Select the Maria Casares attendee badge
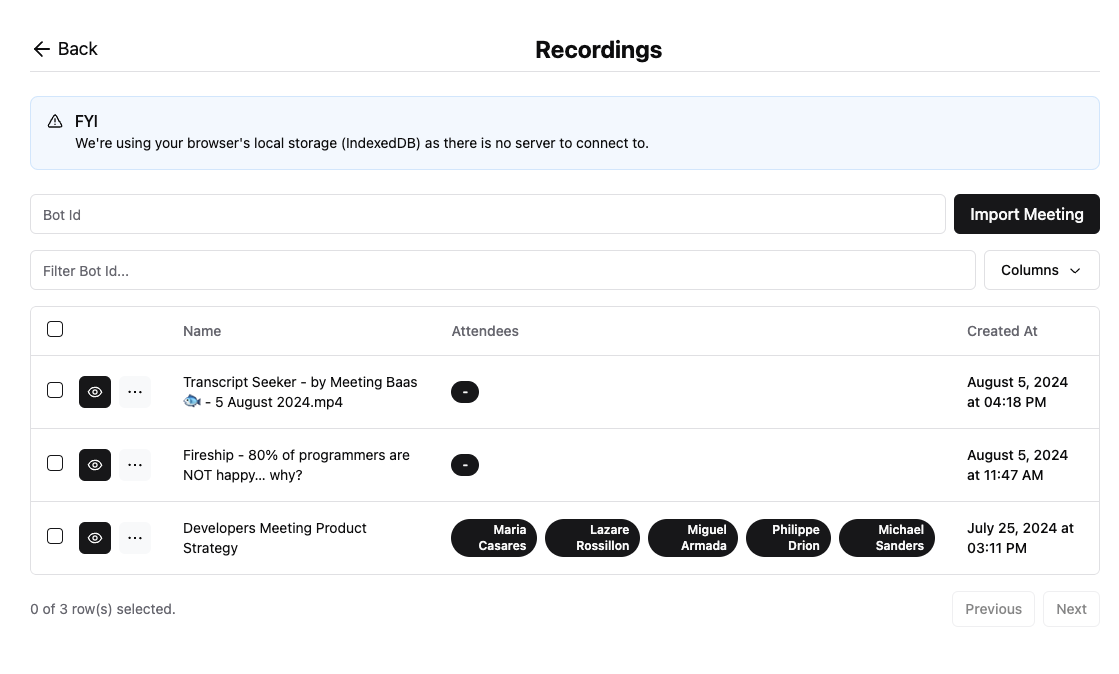 tap(494, 537)
